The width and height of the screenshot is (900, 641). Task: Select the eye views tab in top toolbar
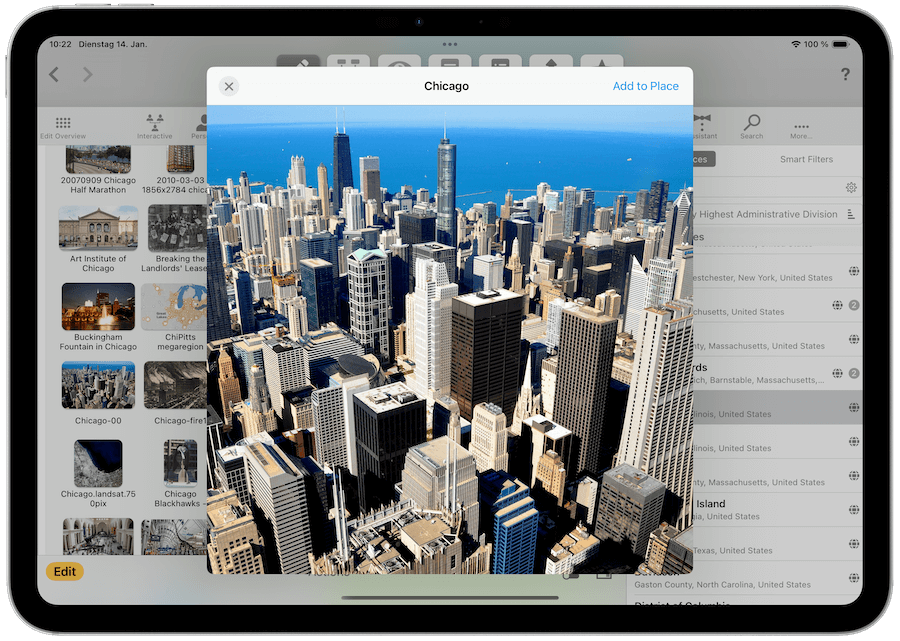pyautogui.click(x=399, y=61)
